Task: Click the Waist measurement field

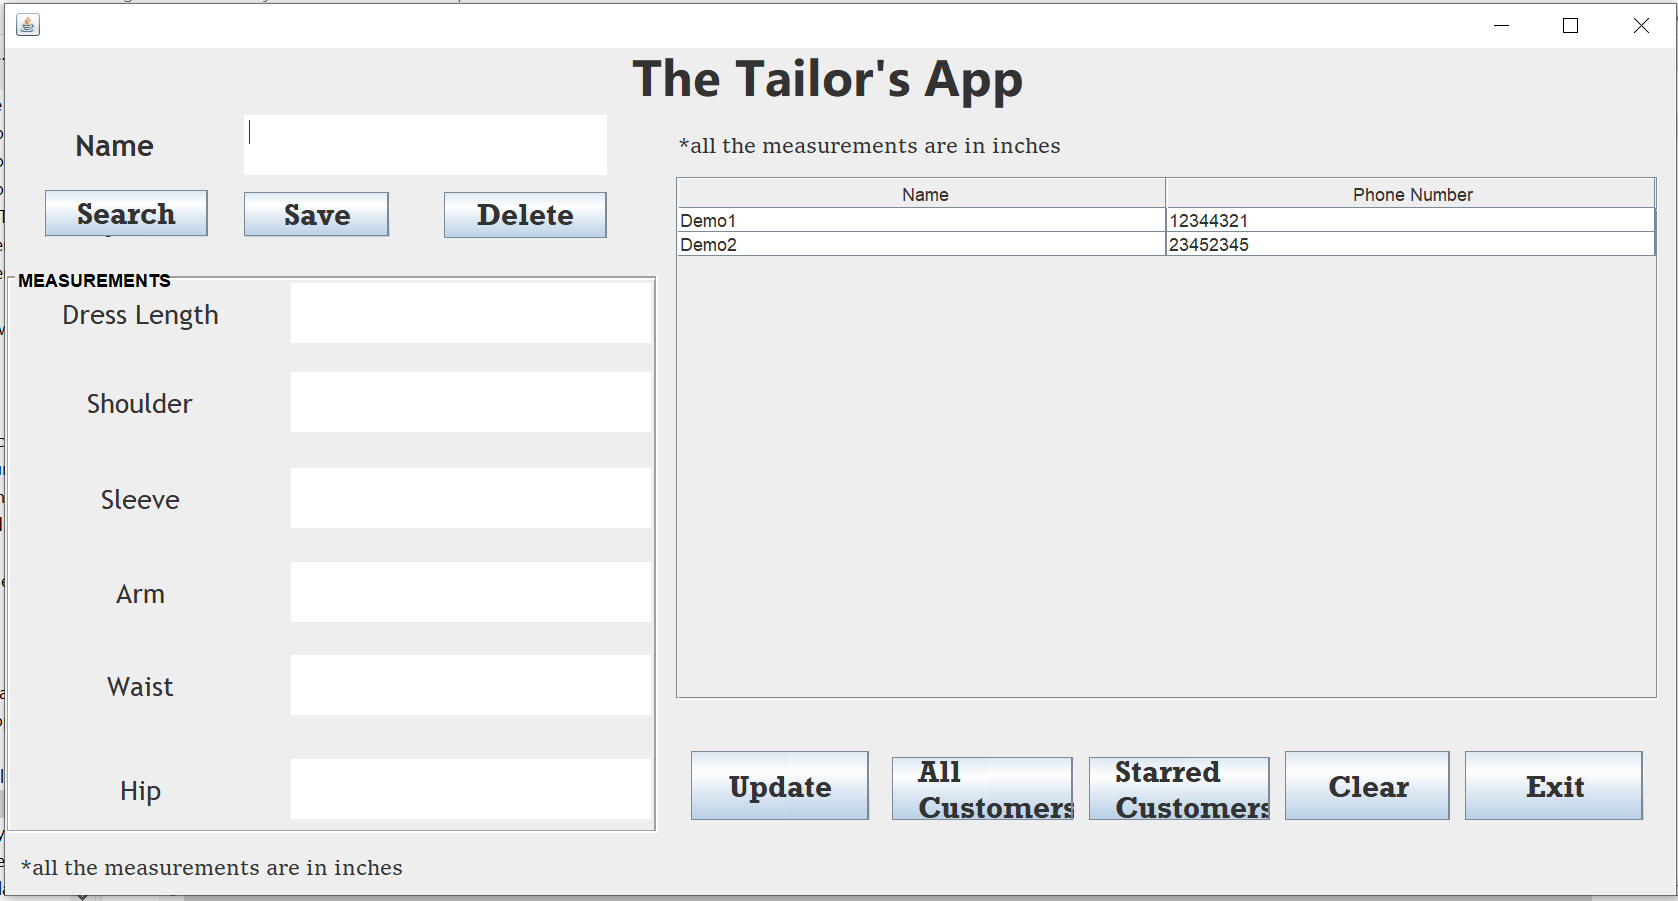Action: point(470,685)
